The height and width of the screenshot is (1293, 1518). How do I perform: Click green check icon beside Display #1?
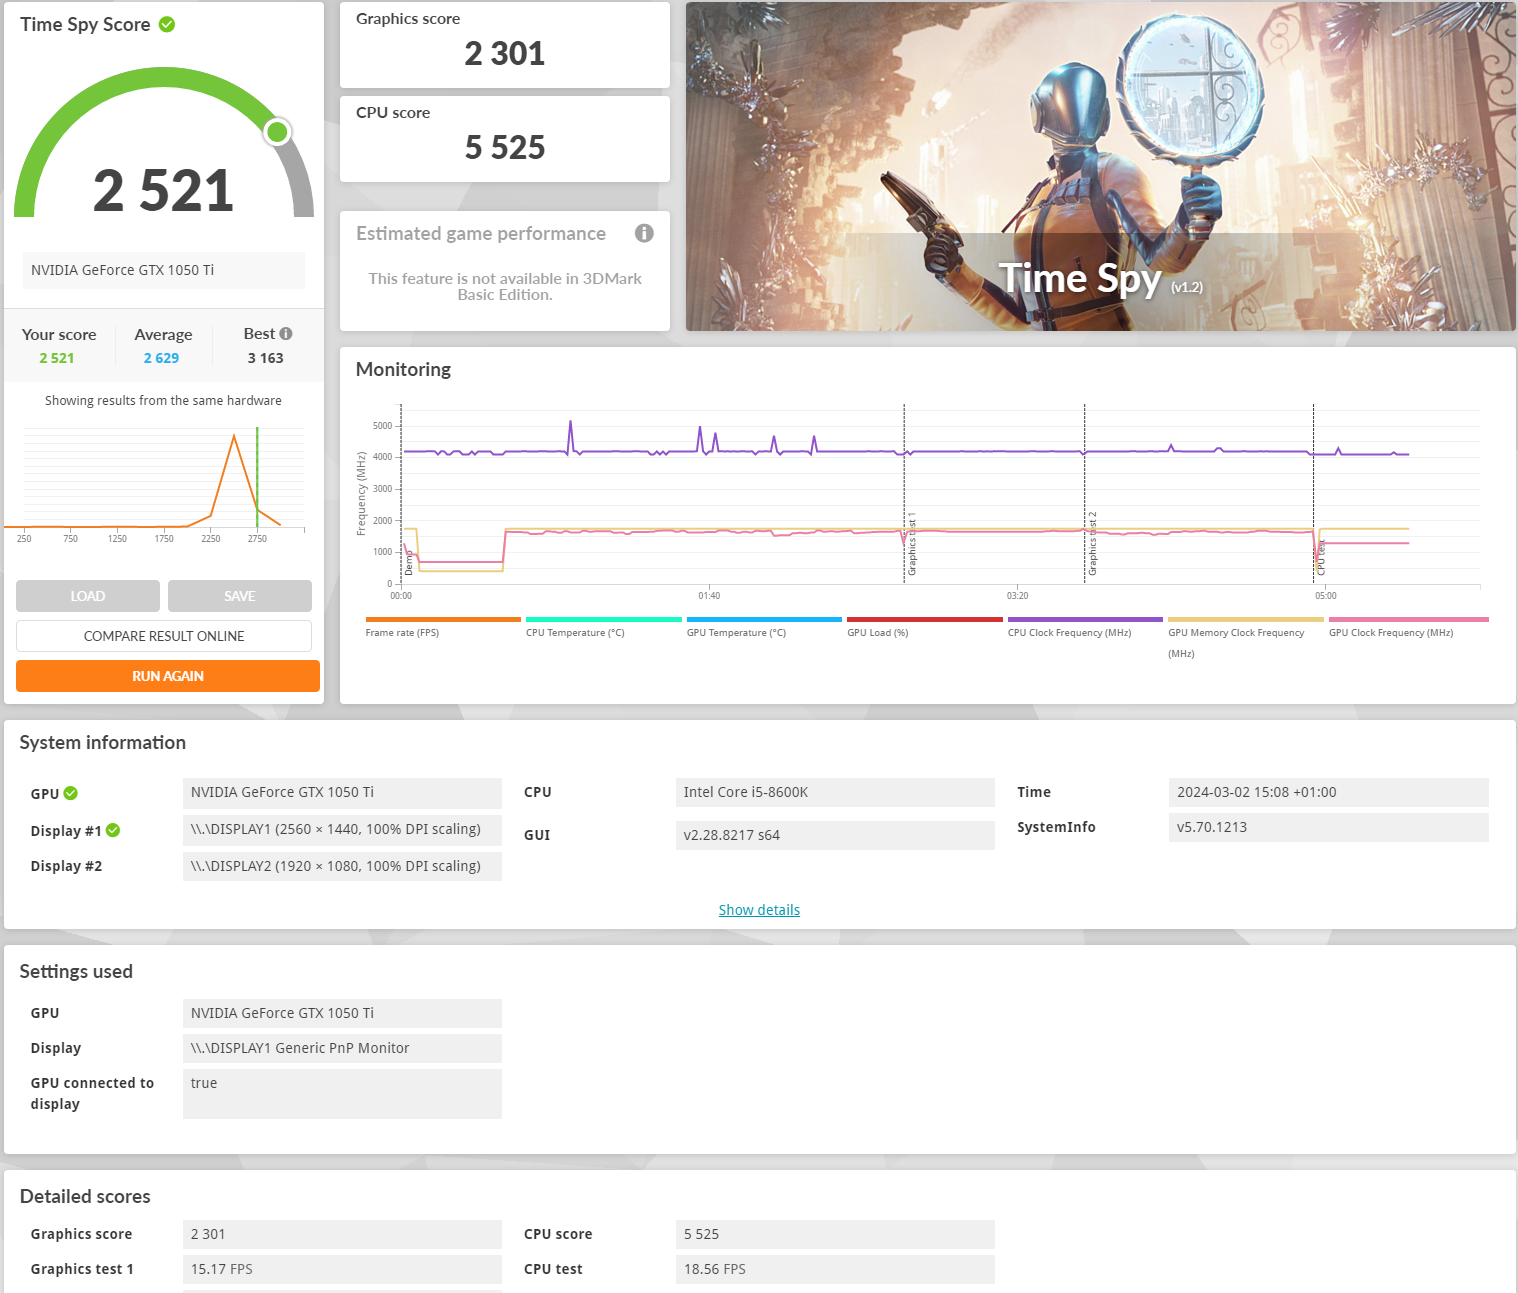pyautogui.click(x=113, y=830)
